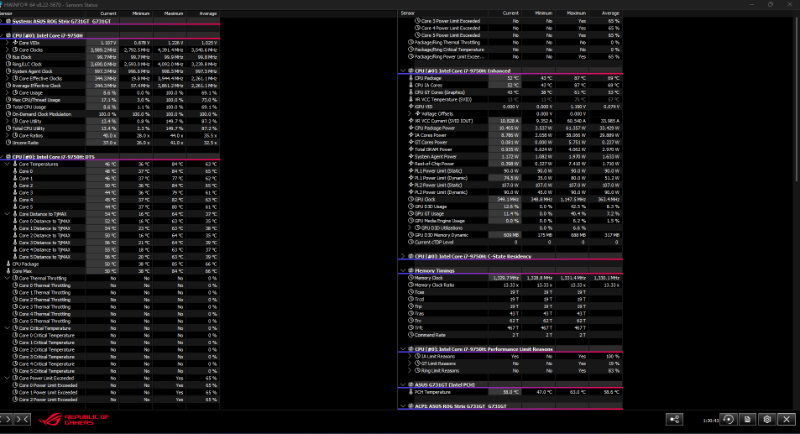Collapse the Core Thermal Throttling node
The width and height of the screenshot is (800, 434).
tap(7, 278)
